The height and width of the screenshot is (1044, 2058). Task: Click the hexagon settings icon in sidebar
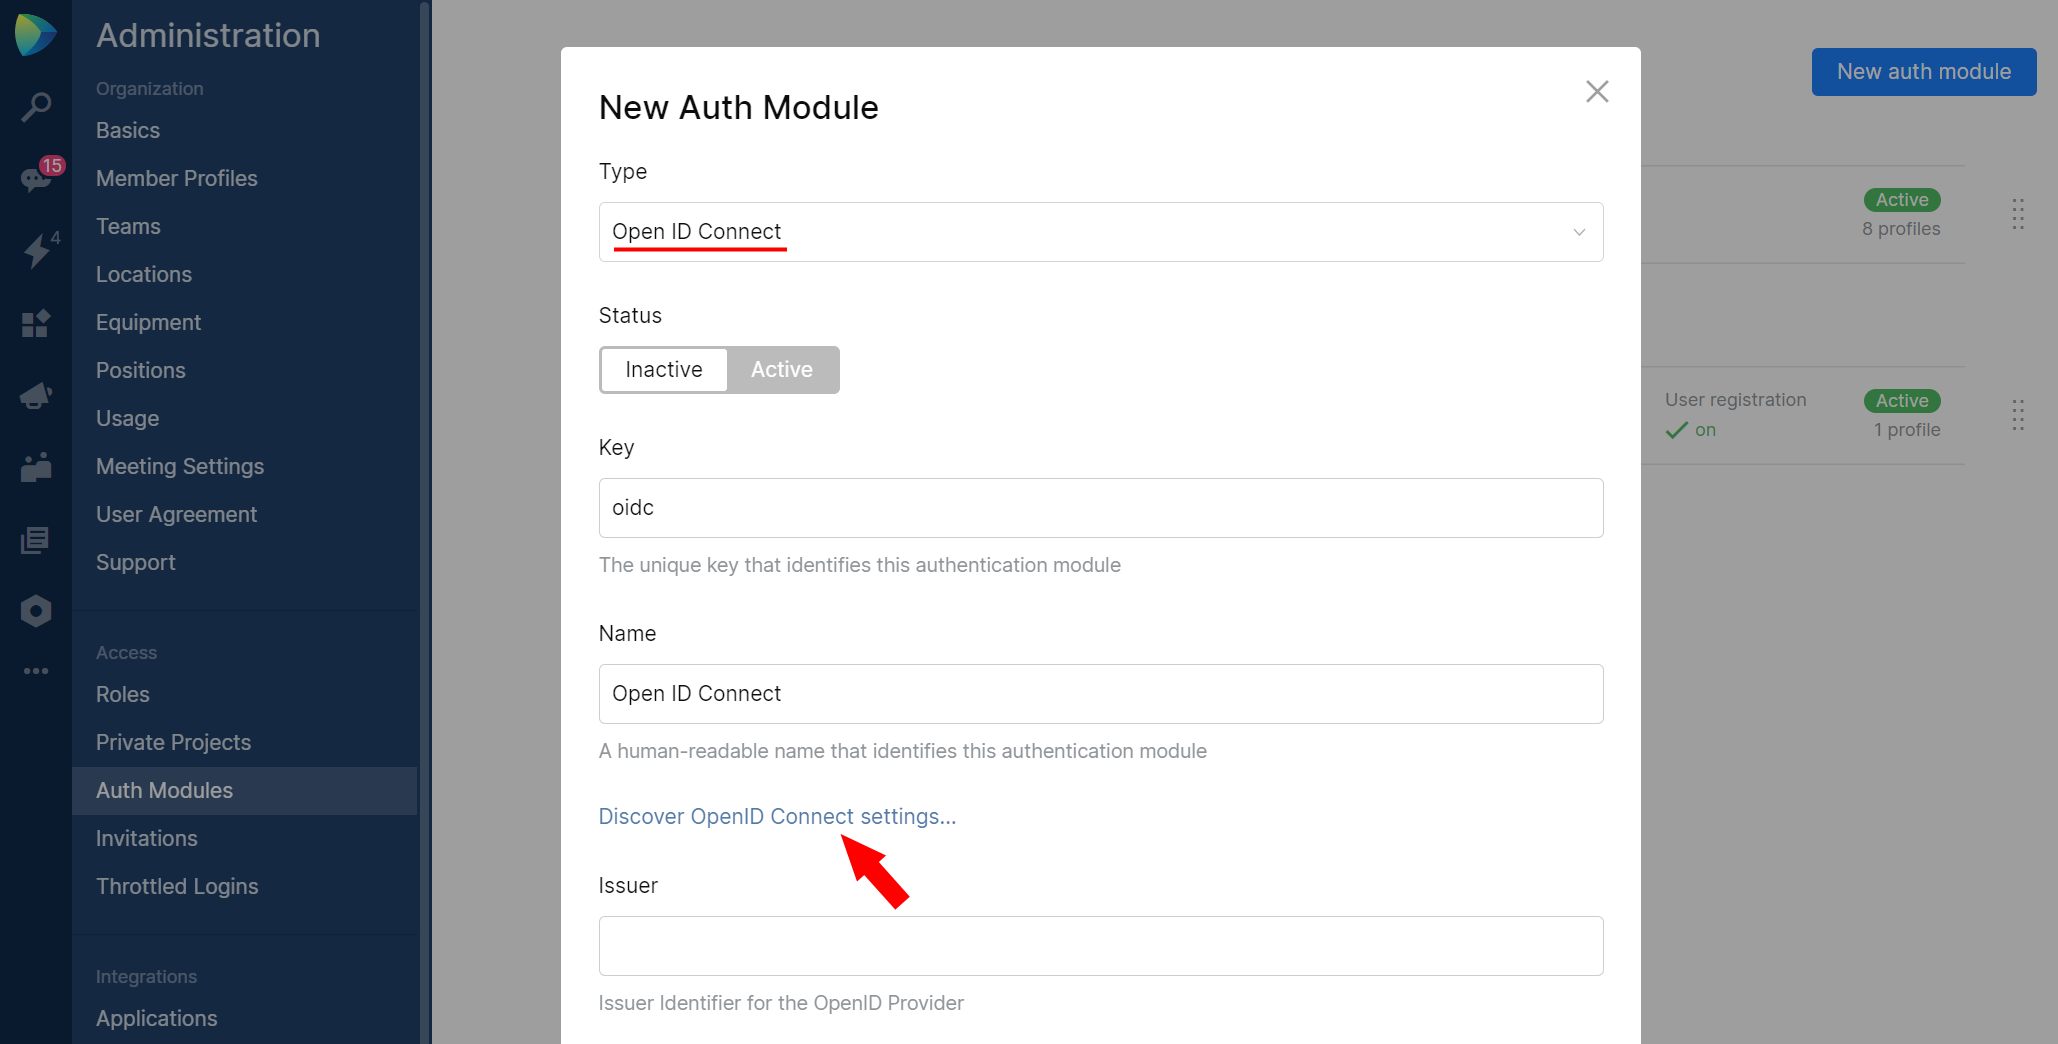pyautogui.click(x=36, y=610)
